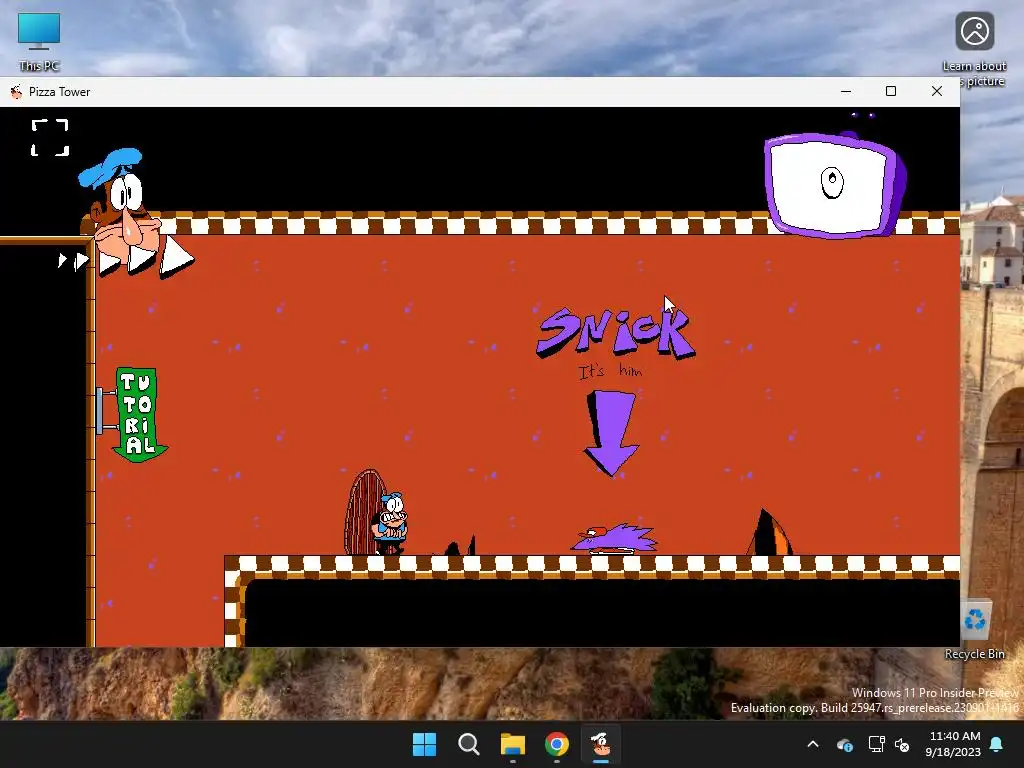Expand the hidden system tray icons chevron
Image resolution: width=1024 pixels, height=768 pixels.
coord(813,744)
